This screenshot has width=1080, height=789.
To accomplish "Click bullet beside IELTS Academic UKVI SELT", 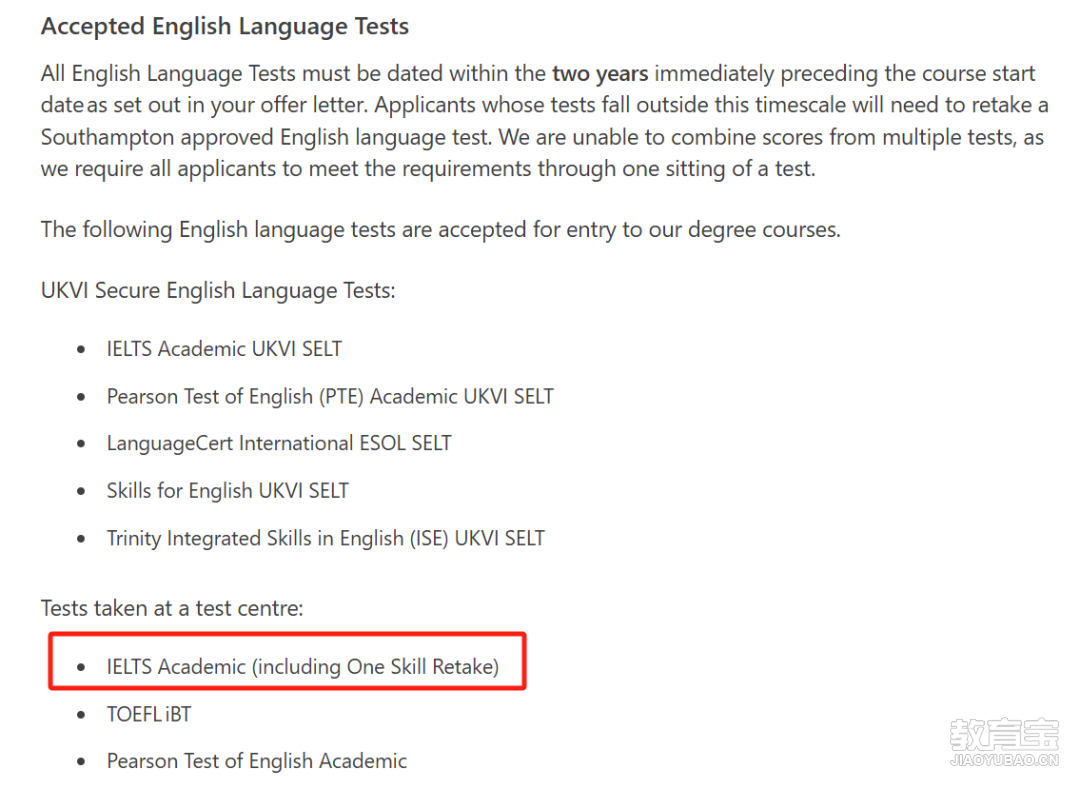I will [x=81, y=350].
